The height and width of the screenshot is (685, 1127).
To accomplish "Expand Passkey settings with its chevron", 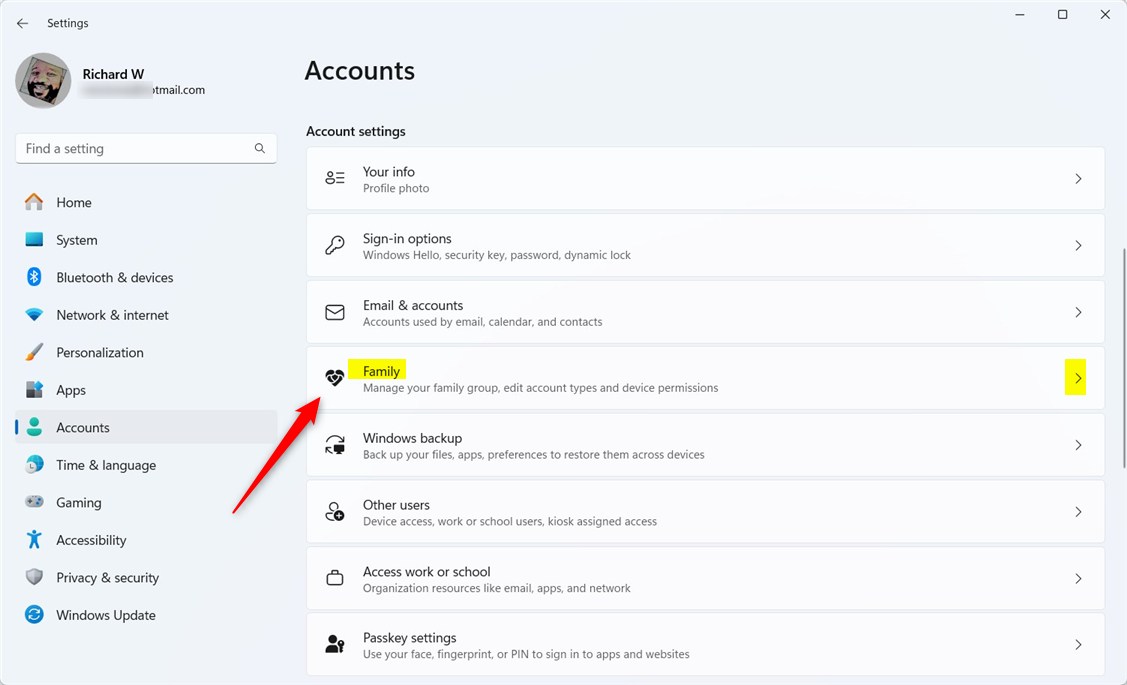I will click(x=1078, y=645).
